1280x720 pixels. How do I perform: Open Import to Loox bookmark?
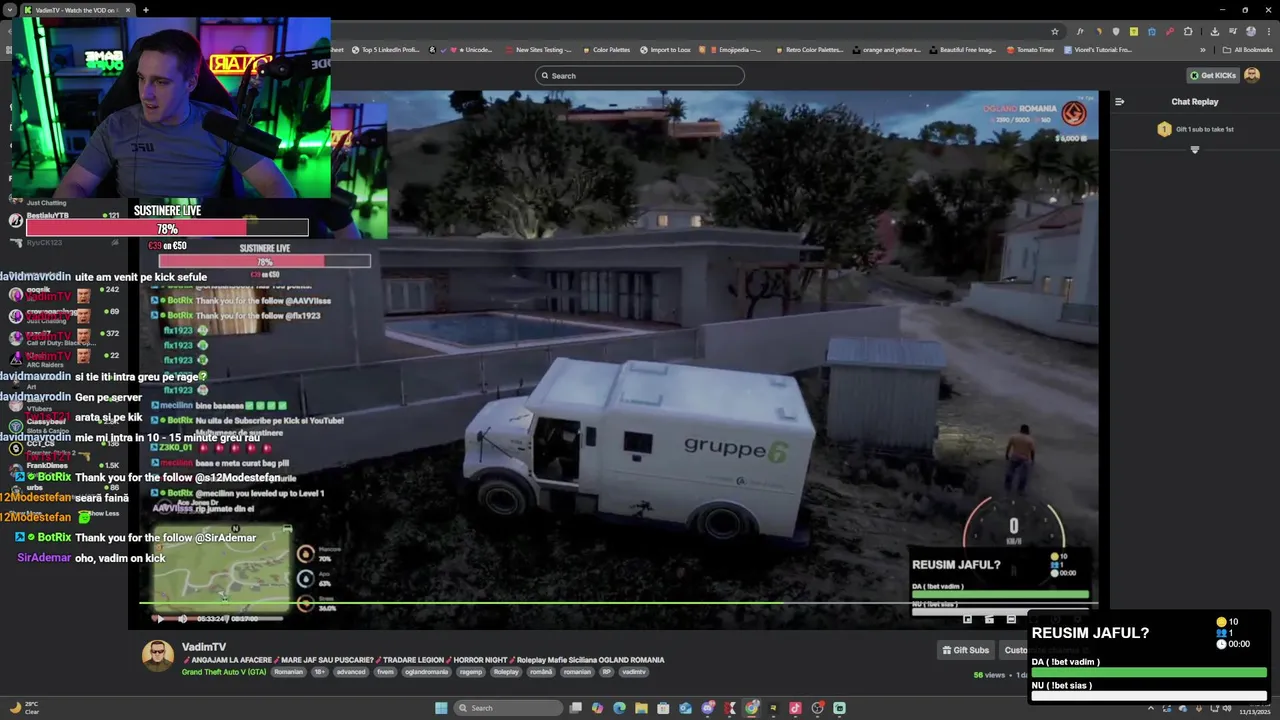tap(664, 50)
